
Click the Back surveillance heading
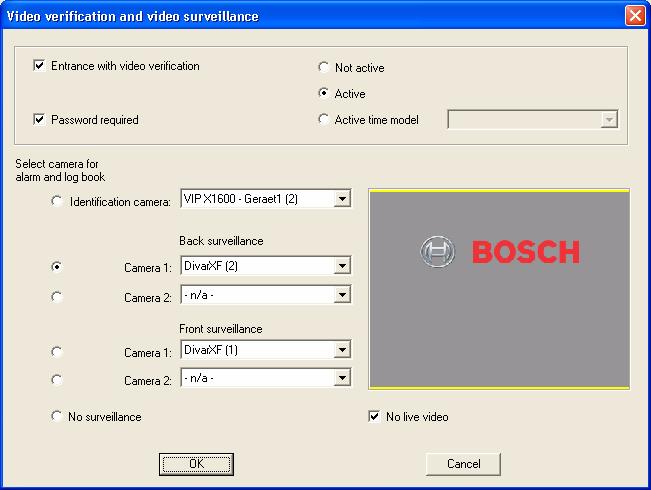click(x=221, y=241)
